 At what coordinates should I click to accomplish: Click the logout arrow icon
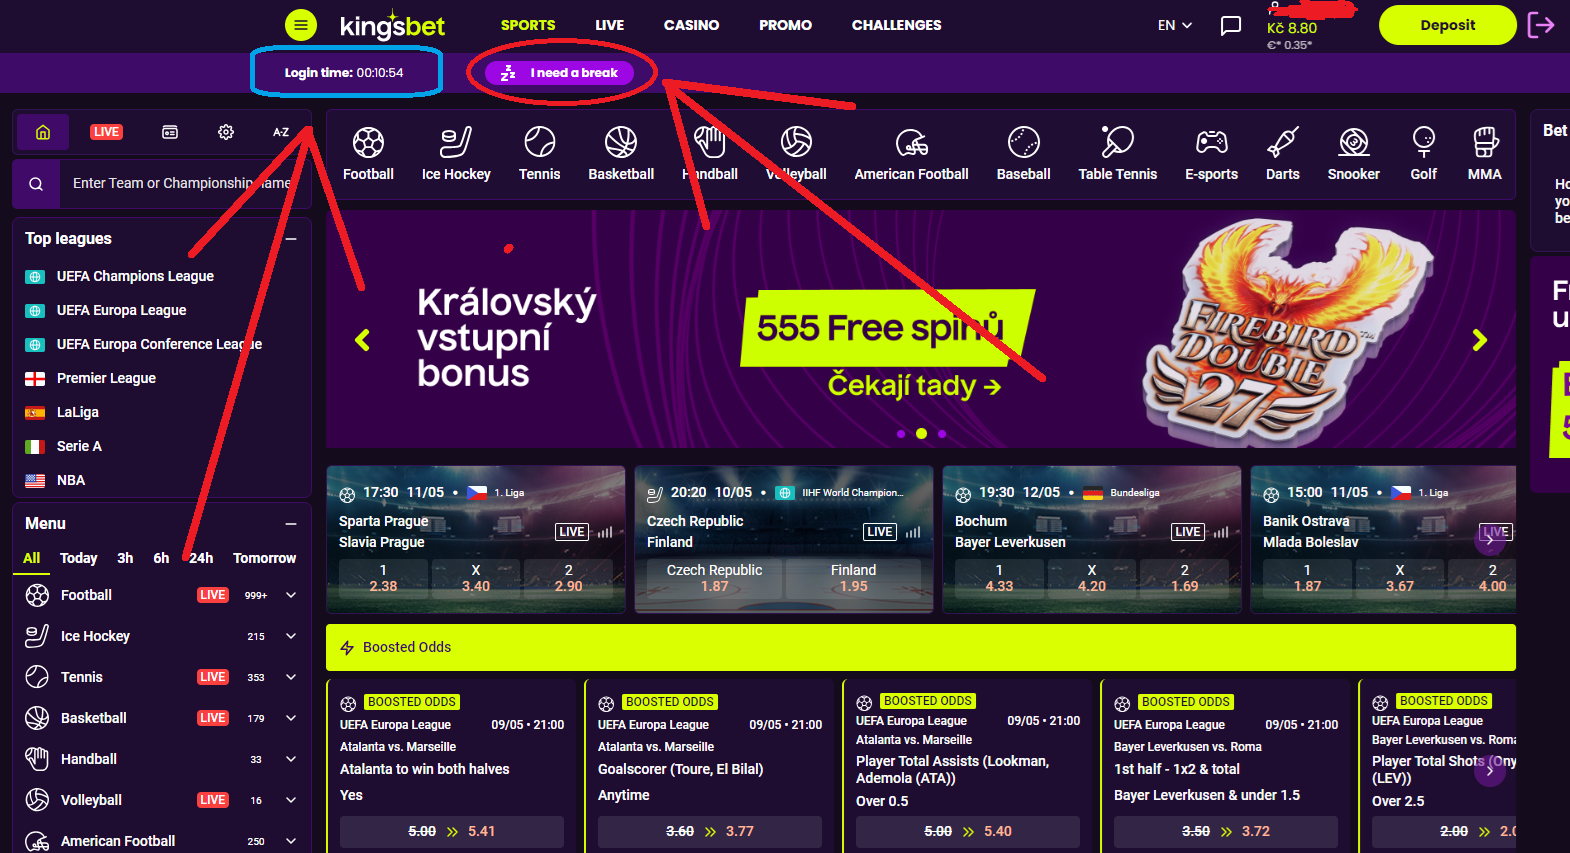(1541, 25)
